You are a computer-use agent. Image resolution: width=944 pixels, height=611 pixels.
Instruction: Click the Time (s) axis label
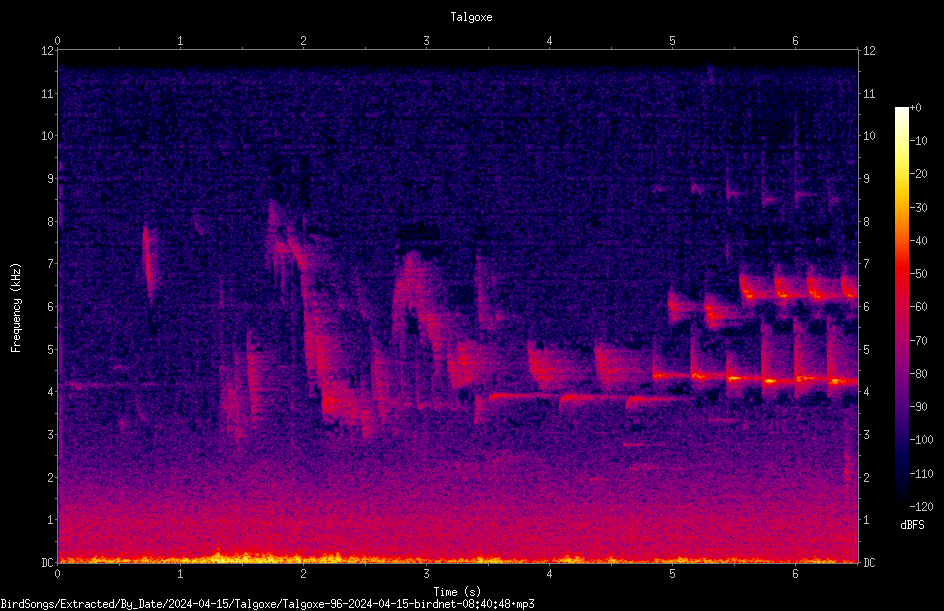(457, 592)
